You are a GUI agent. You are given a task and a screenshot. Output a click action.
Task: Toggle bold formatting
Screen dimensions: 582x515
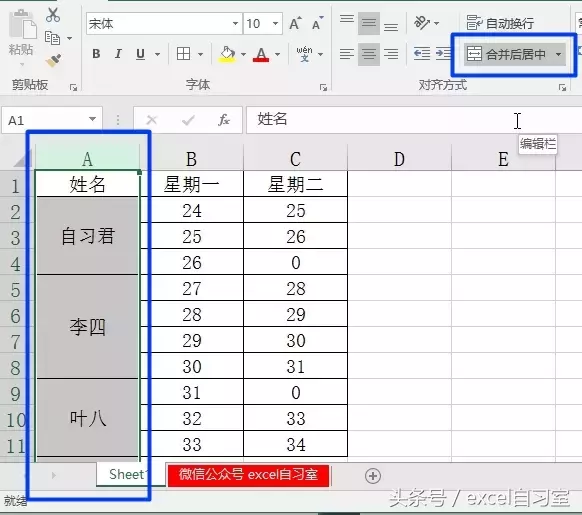96,54
